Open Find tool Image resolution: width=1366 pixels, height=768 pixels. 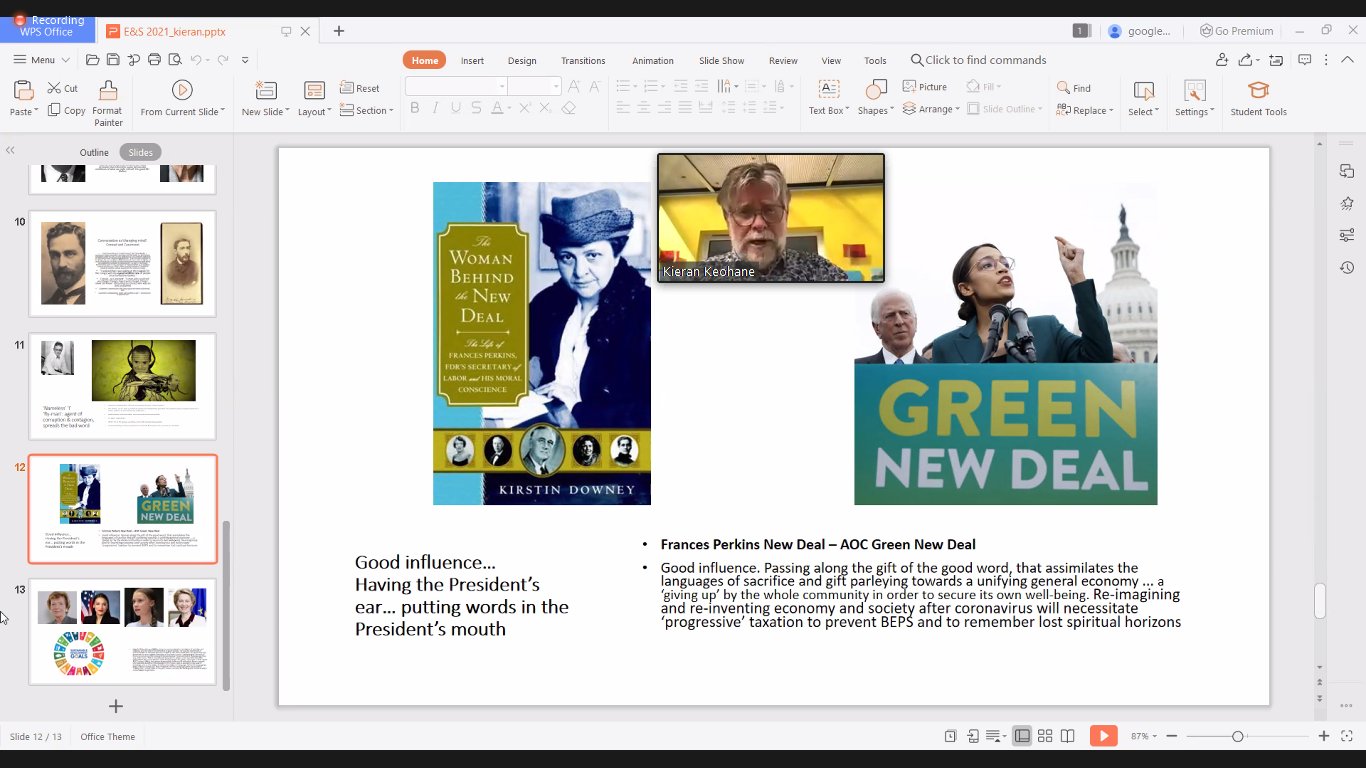[1074, 88]
